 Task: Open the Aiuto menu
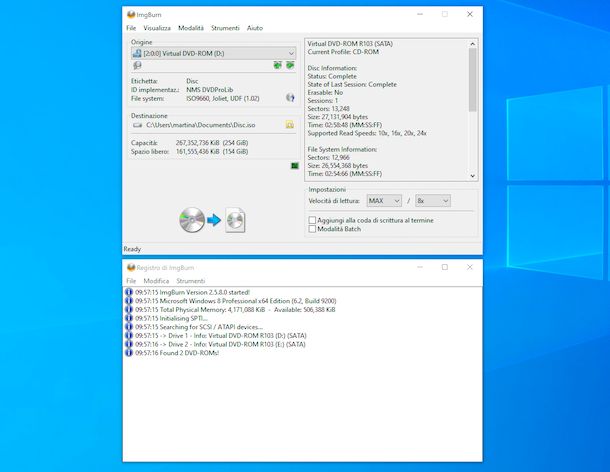pos(255,28)
